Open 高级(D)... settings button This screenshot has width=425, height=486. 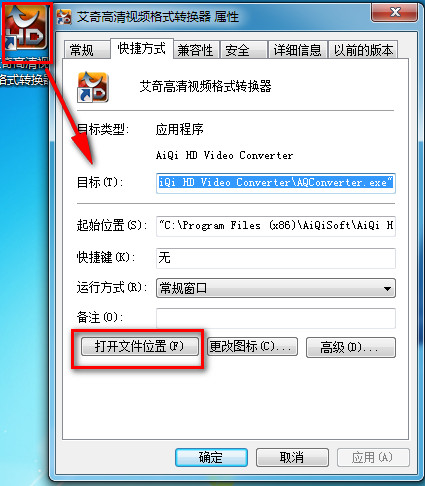click(351, 348)
